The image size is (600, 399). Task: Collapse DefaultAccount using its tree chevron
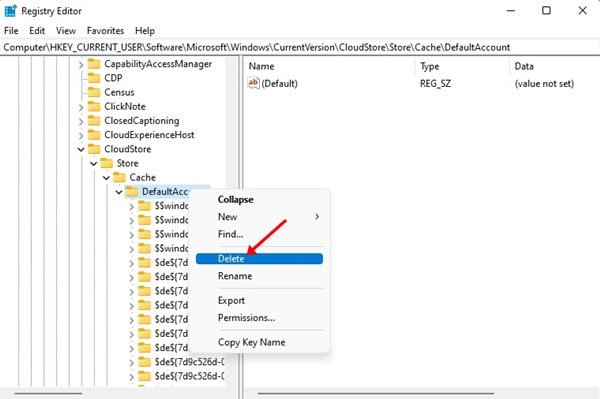(119, 192)
